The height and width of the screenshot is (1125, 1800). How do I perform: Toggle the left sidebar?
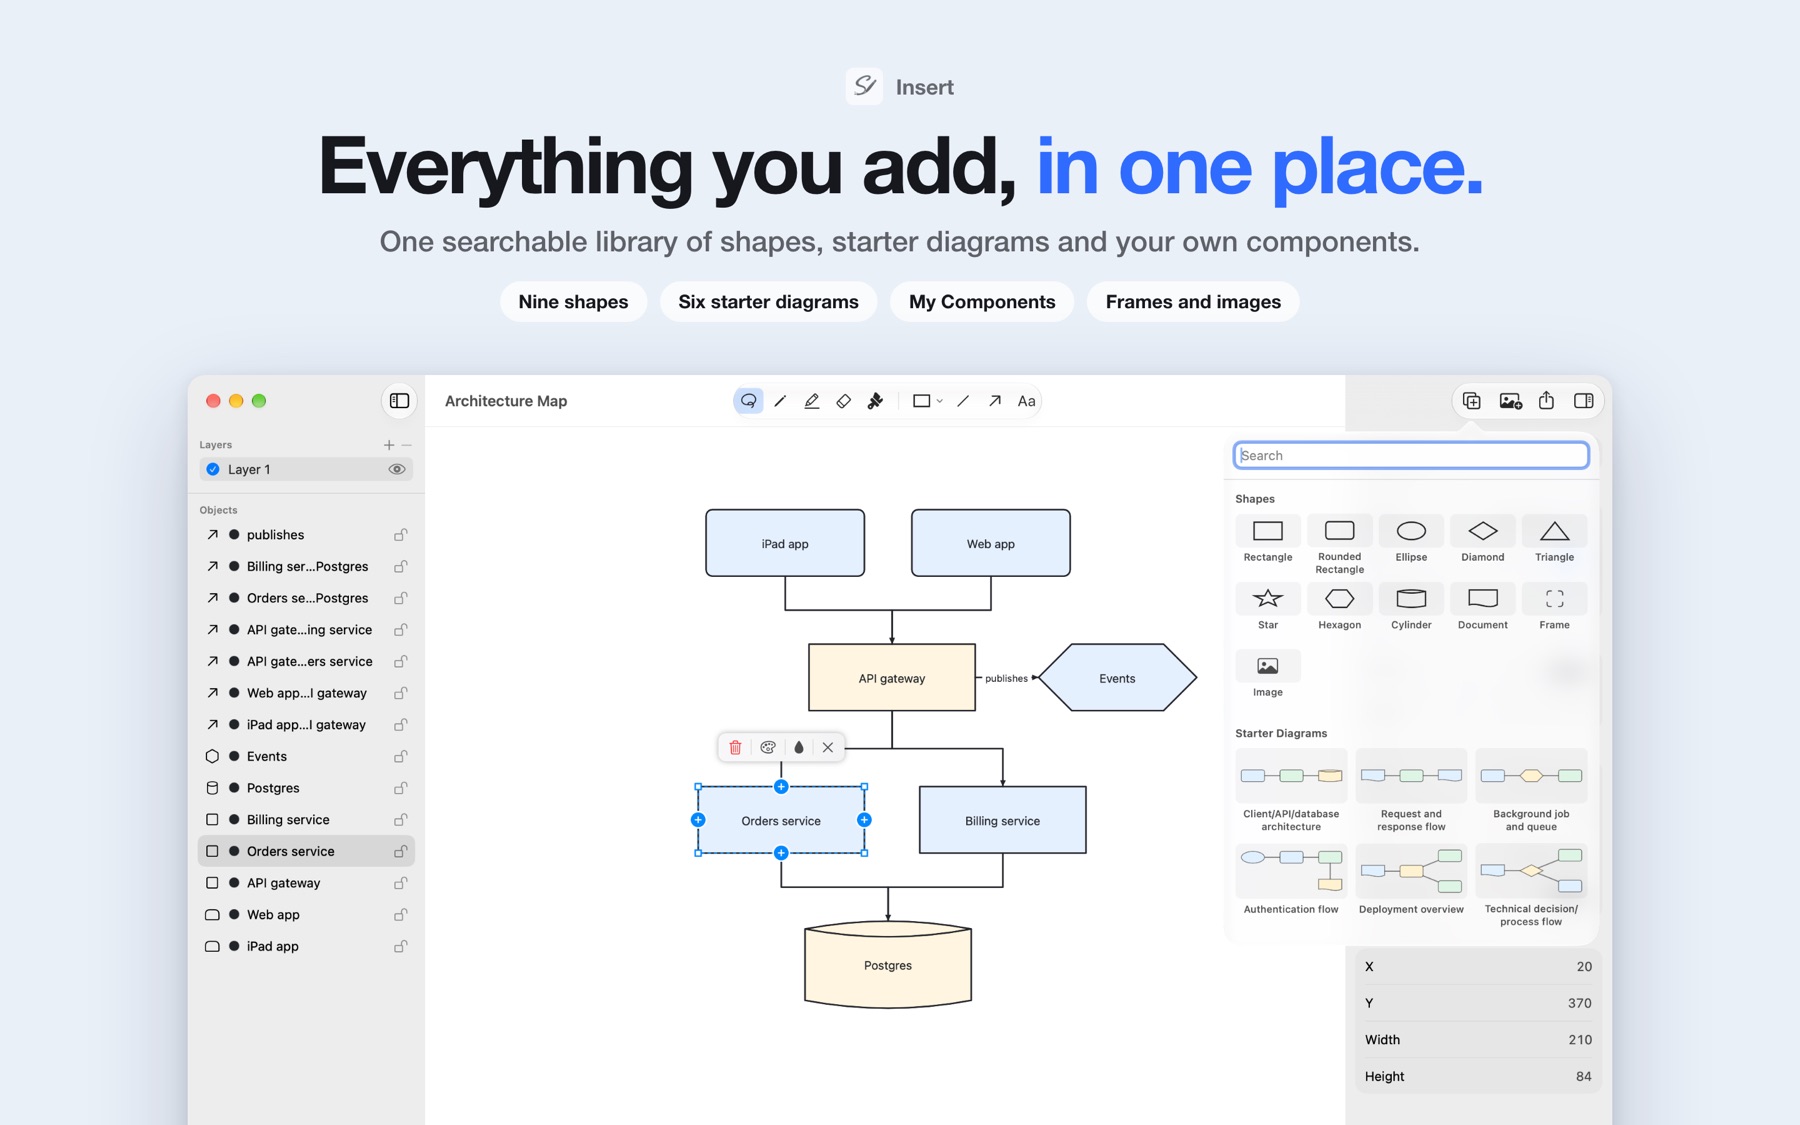[x=399, y=401]
